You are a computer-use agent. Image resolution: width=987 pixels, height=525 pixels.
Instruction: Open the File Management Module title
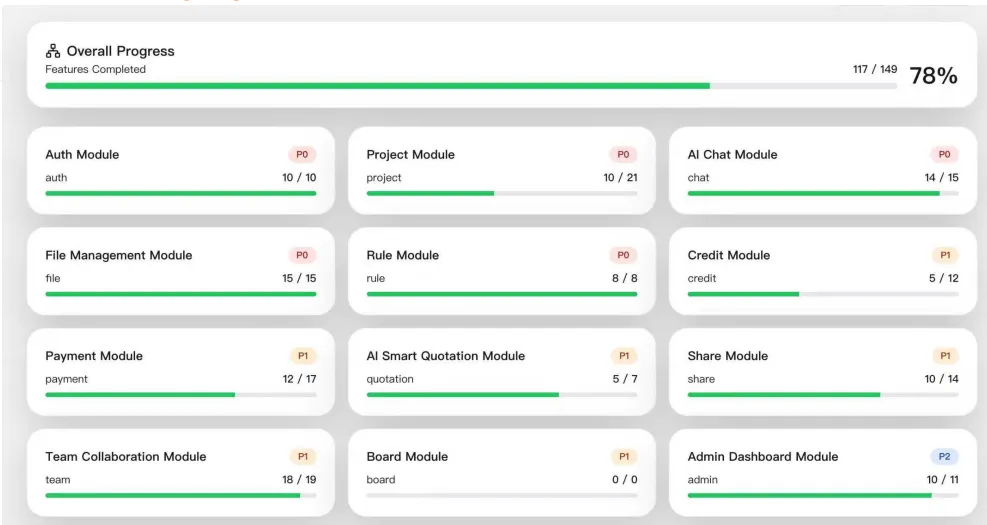[x=119, y=256]
